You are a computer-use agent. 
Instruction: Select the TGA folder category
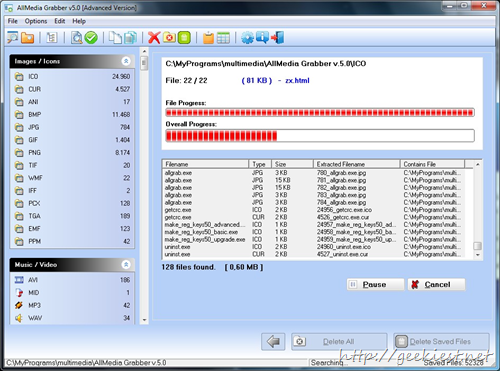pyautogui.click(x=72, y=216)
